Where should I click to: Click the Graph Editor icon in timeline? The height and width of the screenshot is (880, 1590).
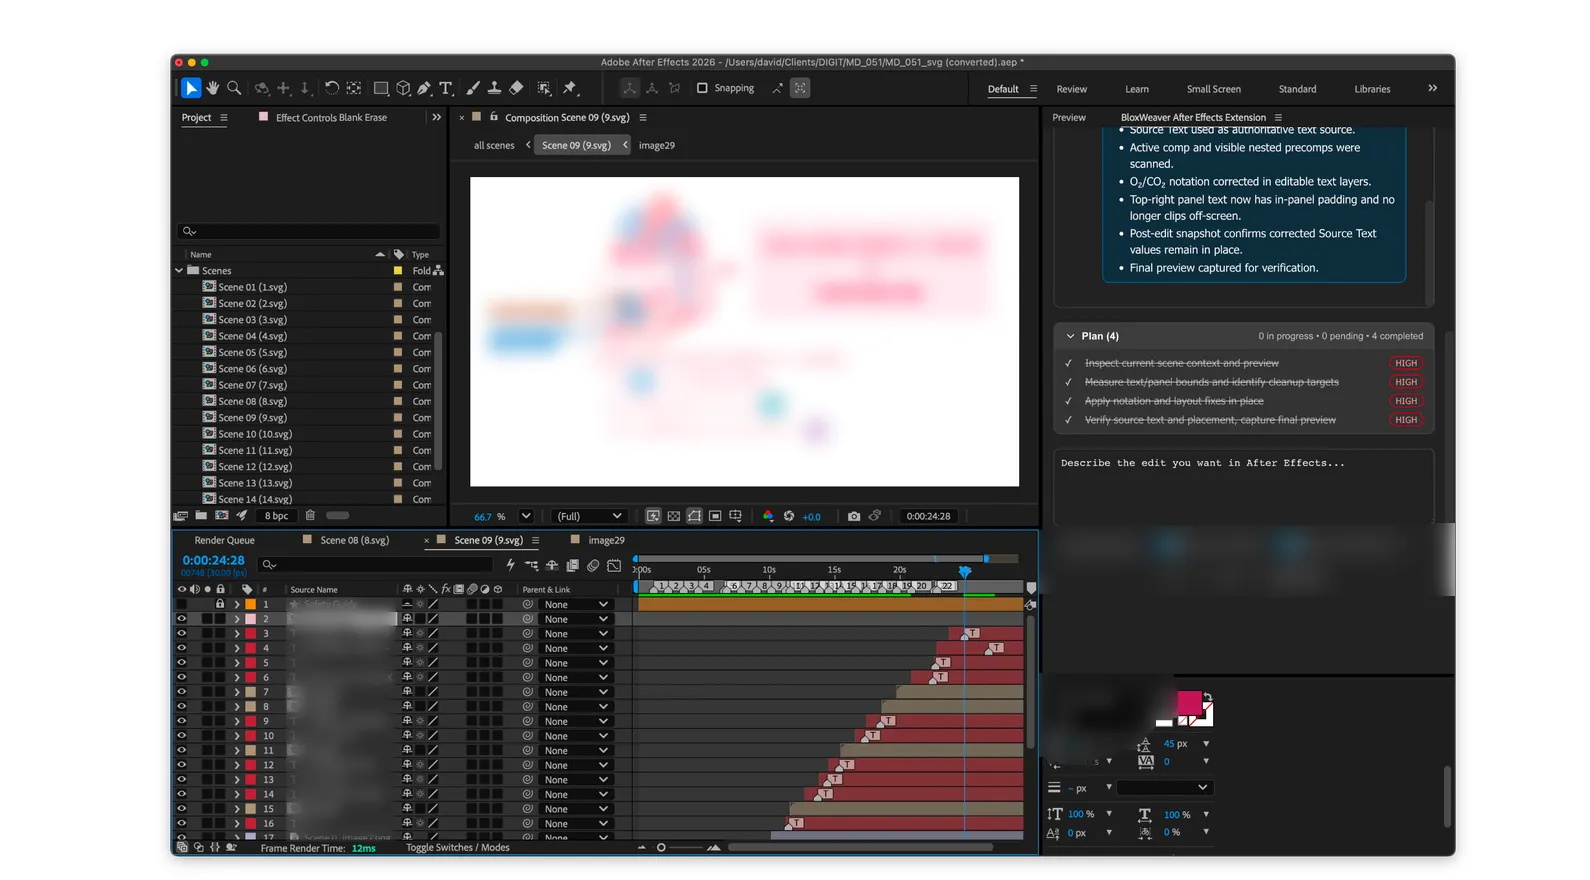(614, 565)
